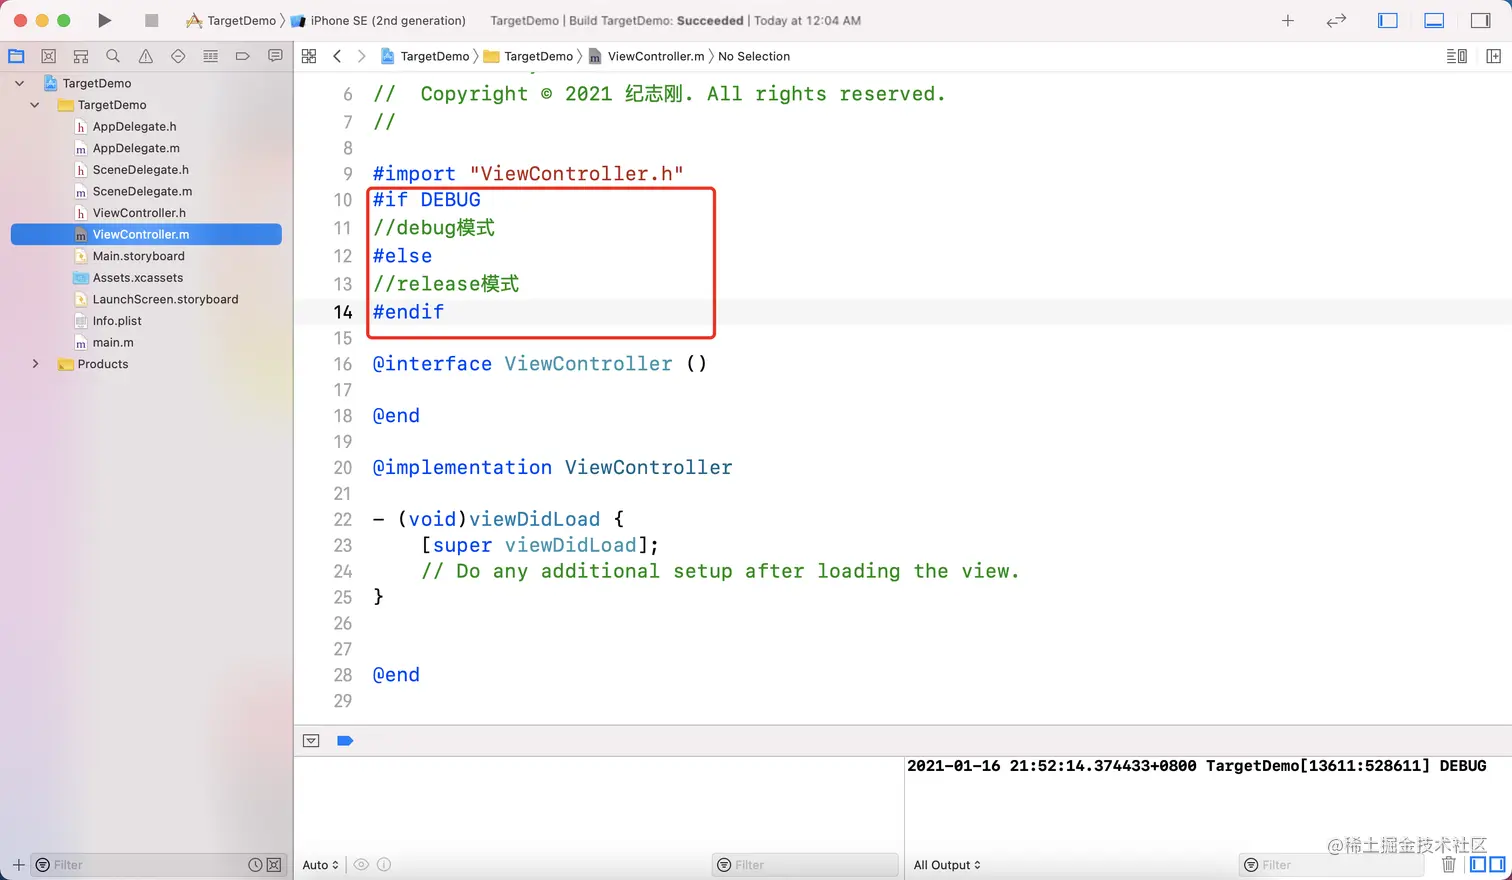Go forward in editor history
Viewport: 1512px width, 880px height.
362,56
